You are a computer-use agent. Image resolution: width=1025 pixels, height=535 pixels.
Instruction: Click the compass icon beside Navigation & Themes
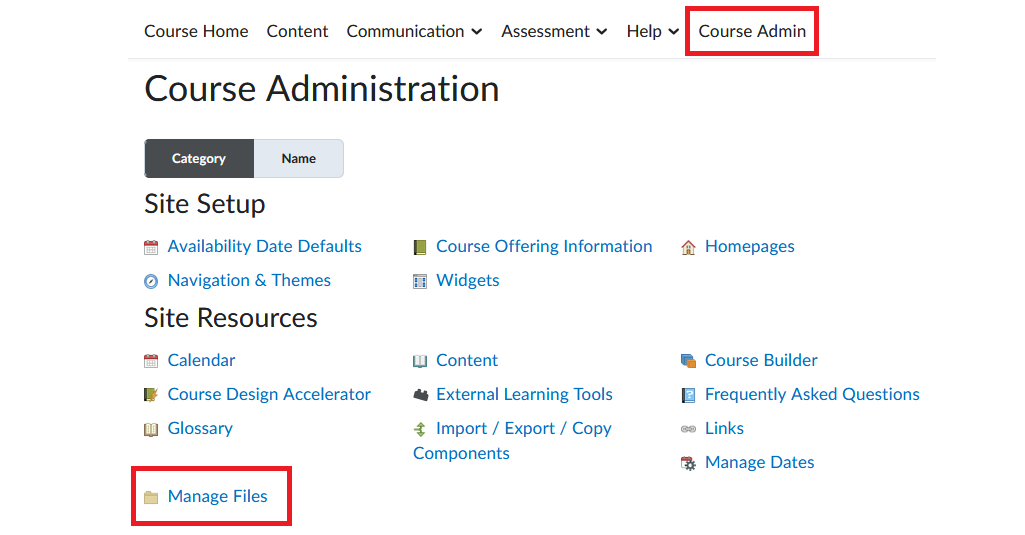click(151, 281)
